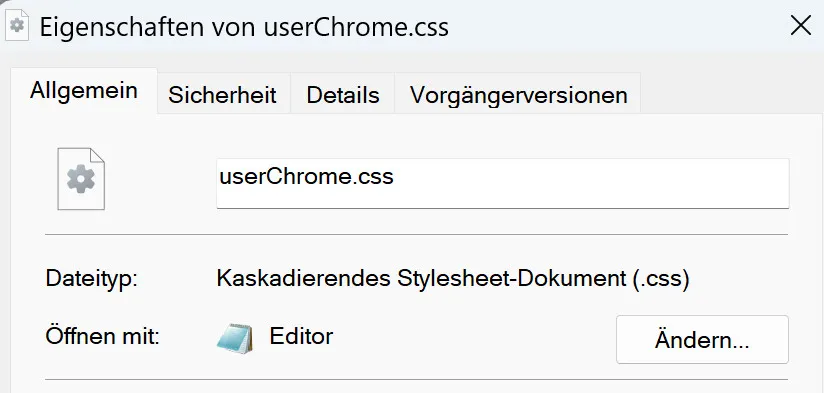Click the small gear icon in title bar

(17, 25)
